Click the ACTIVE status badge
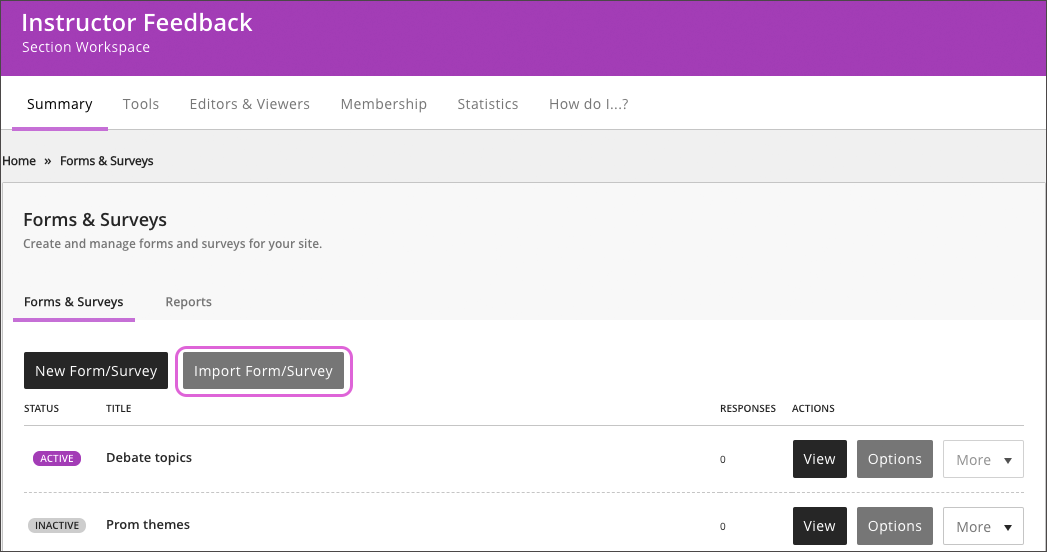 point(57,459)
